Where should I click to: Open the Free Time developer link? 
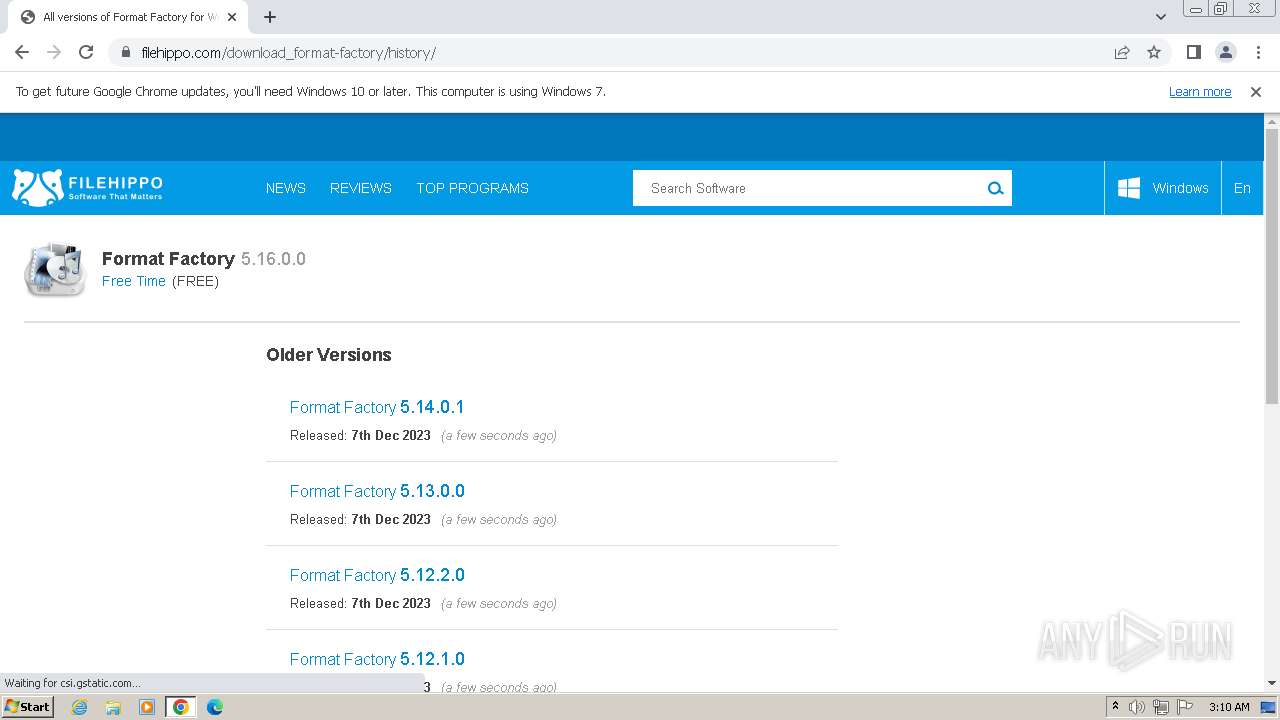[x=134, y=281]
